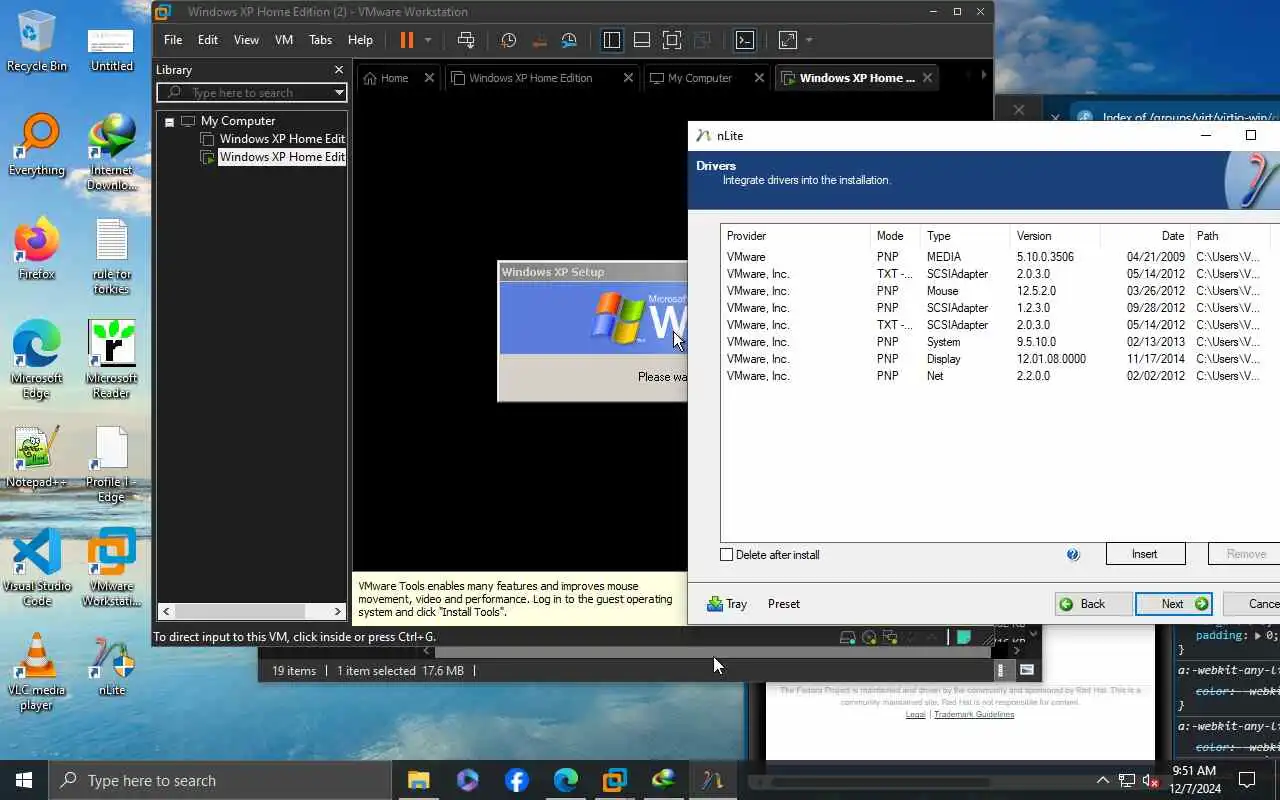Select the System driver 9.5.10.0 row
Viewport: 1280px width, 800px height.
click(1000, 342)
